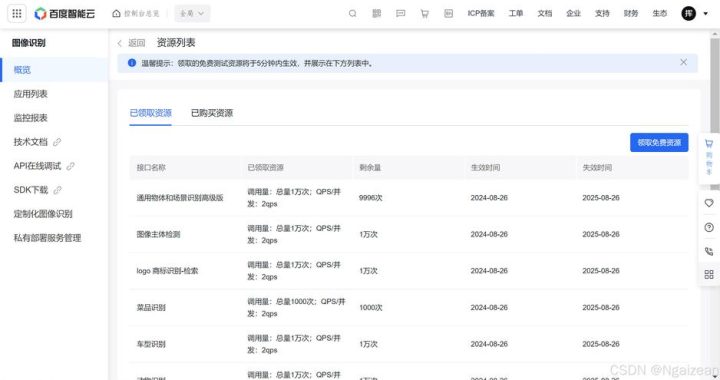The height and width of the screenshot is (380, 720).
Task: Click the external link icon beside 技术文档
Action: 57,142
